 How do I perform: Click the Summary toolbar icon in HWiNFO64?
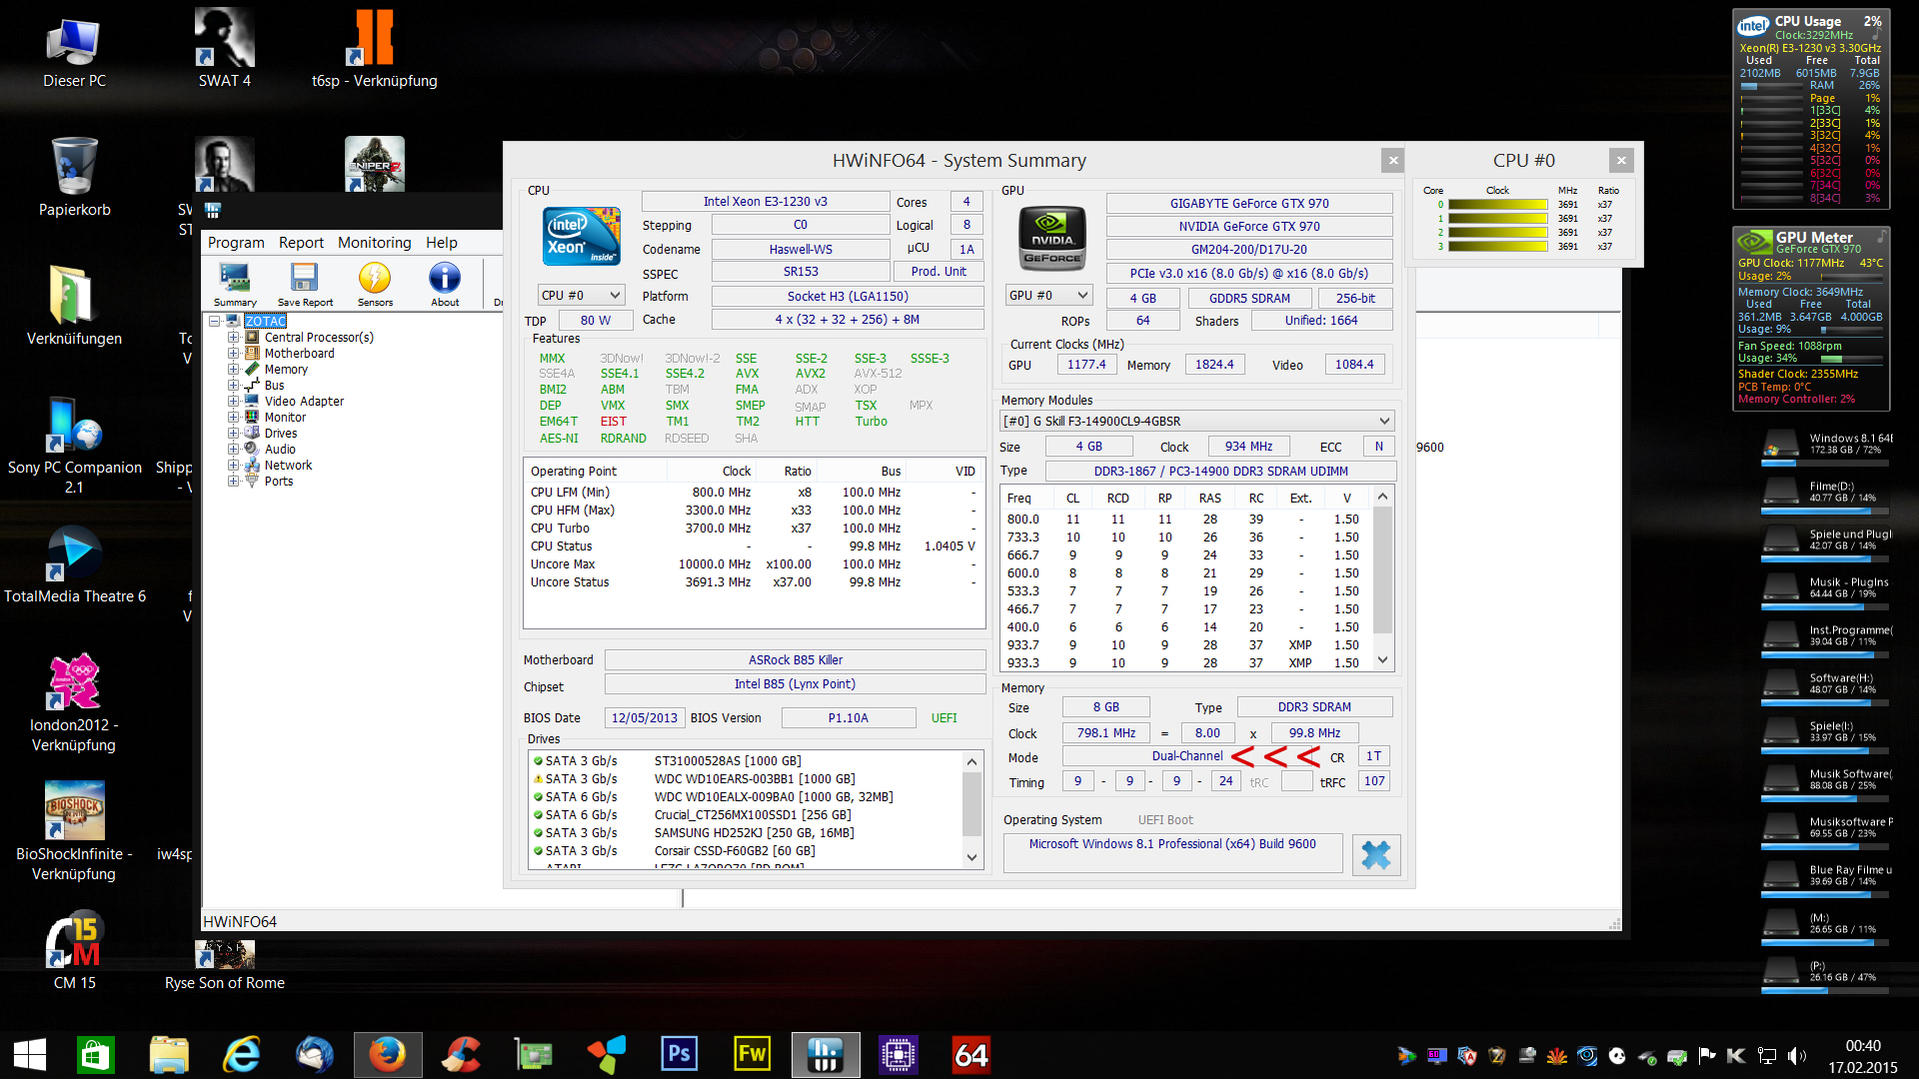pyautogui.click(x=235, y=284)
